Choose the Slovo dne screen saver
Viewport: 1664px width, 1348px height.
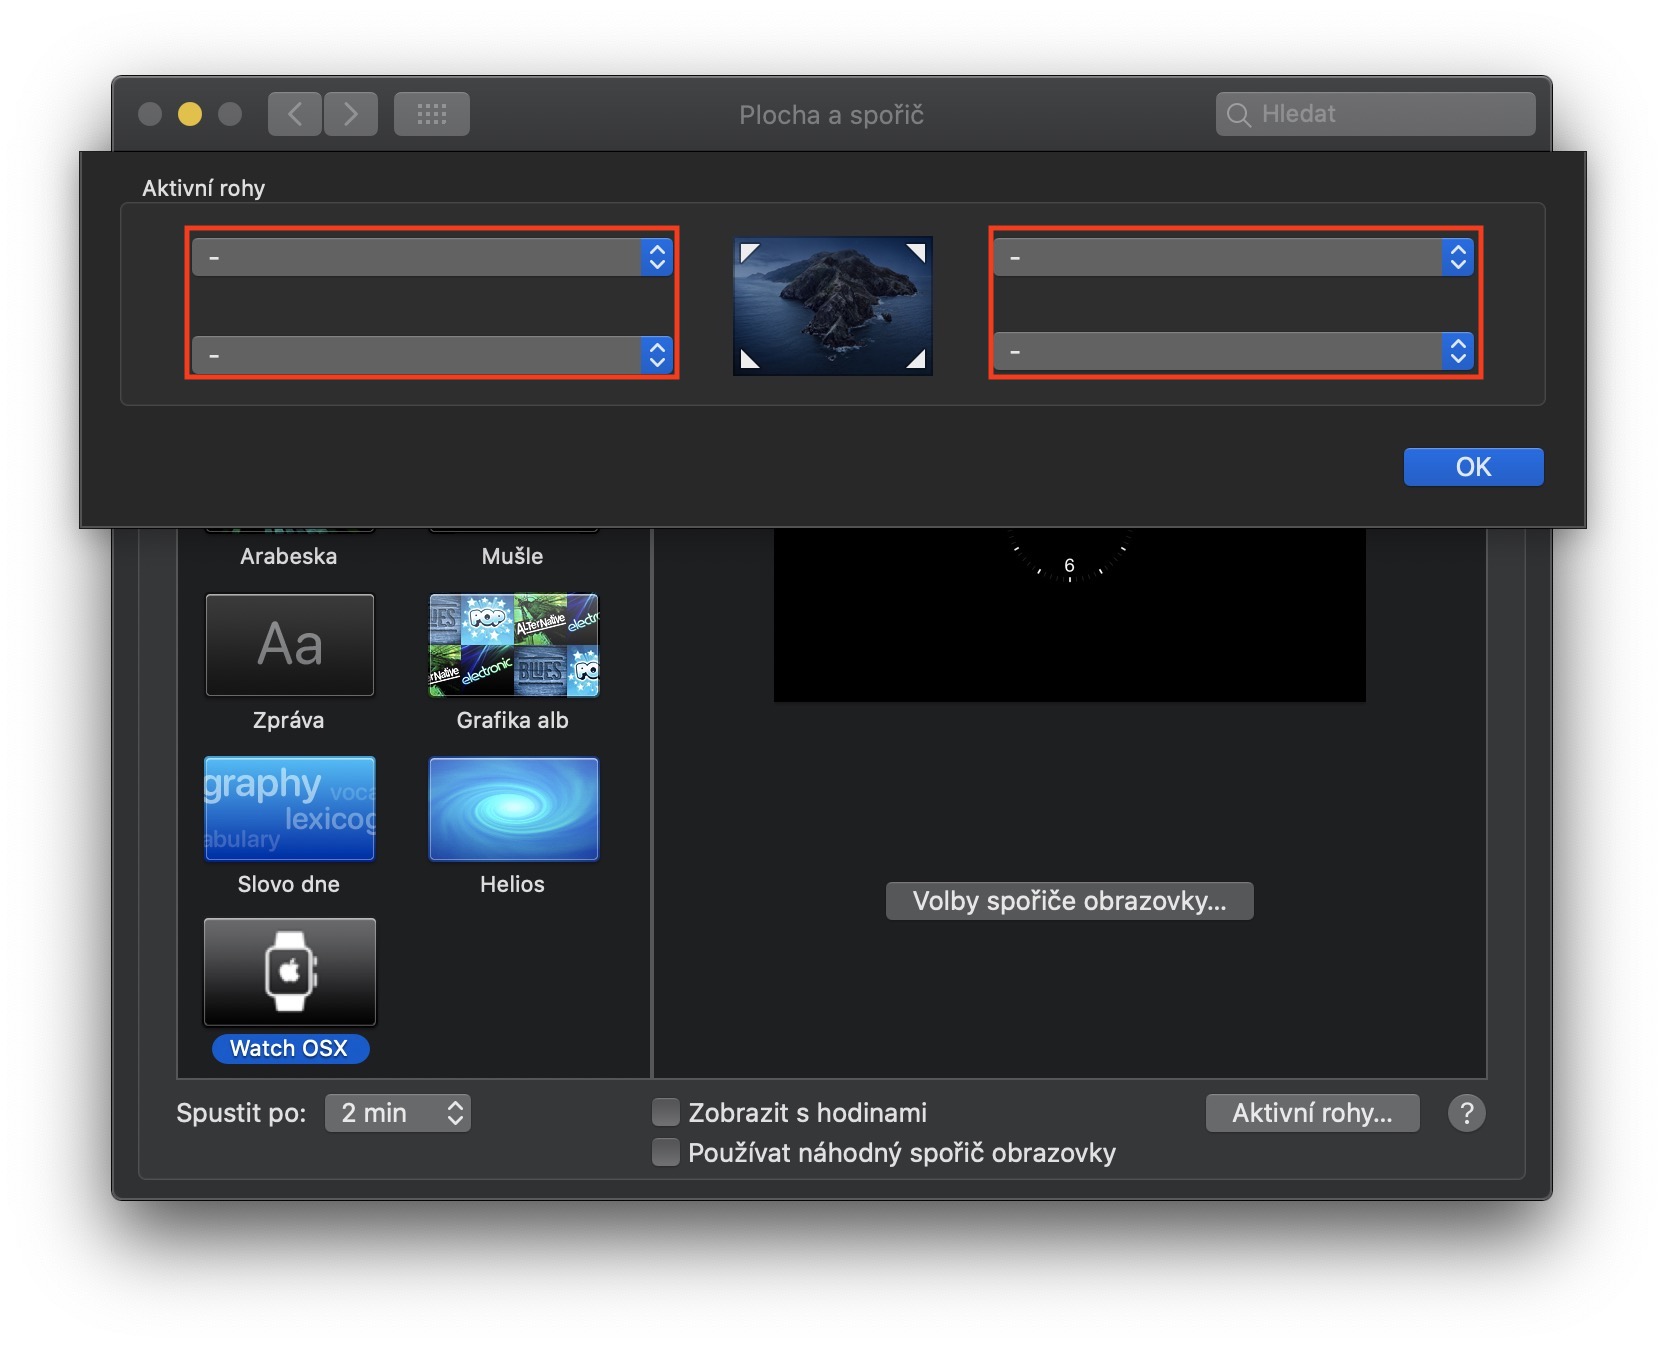point(290,809)
